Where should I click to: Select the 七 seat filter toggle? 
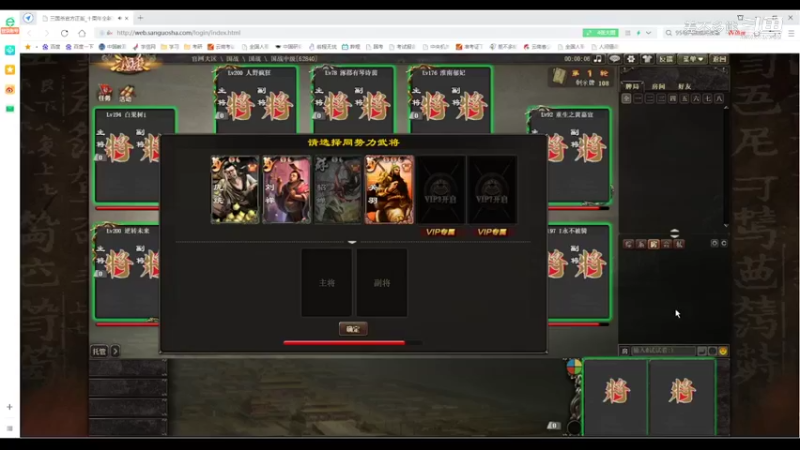(x=708, y=98)
